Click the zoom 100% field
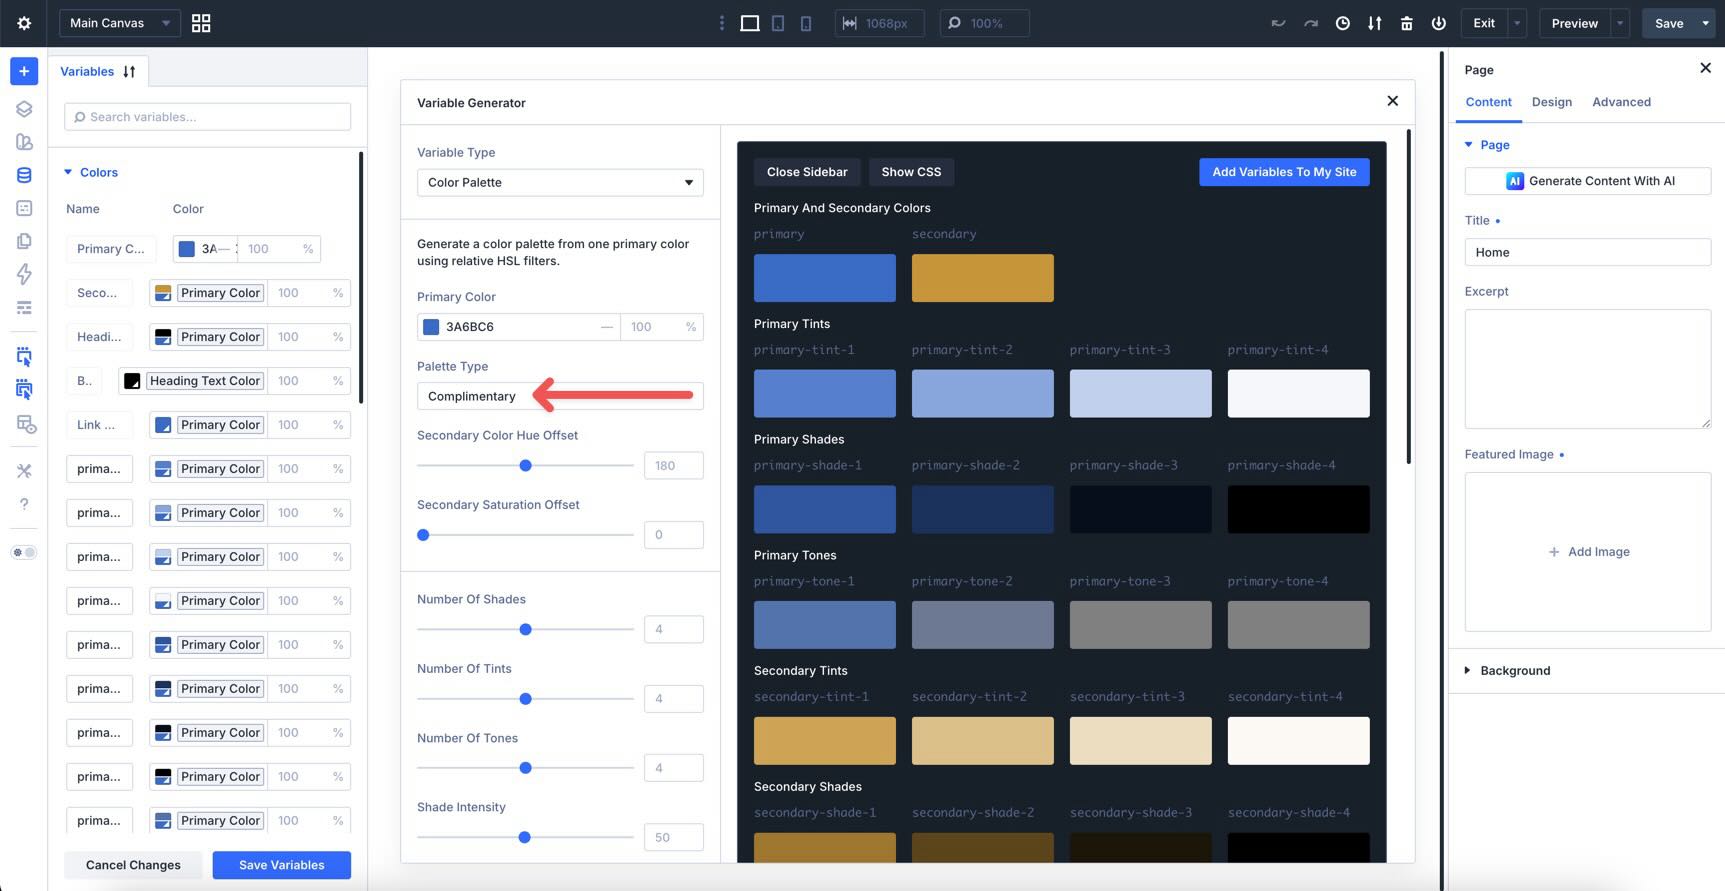The height and width of the screenshot is (891, 1725). [984, 23]
